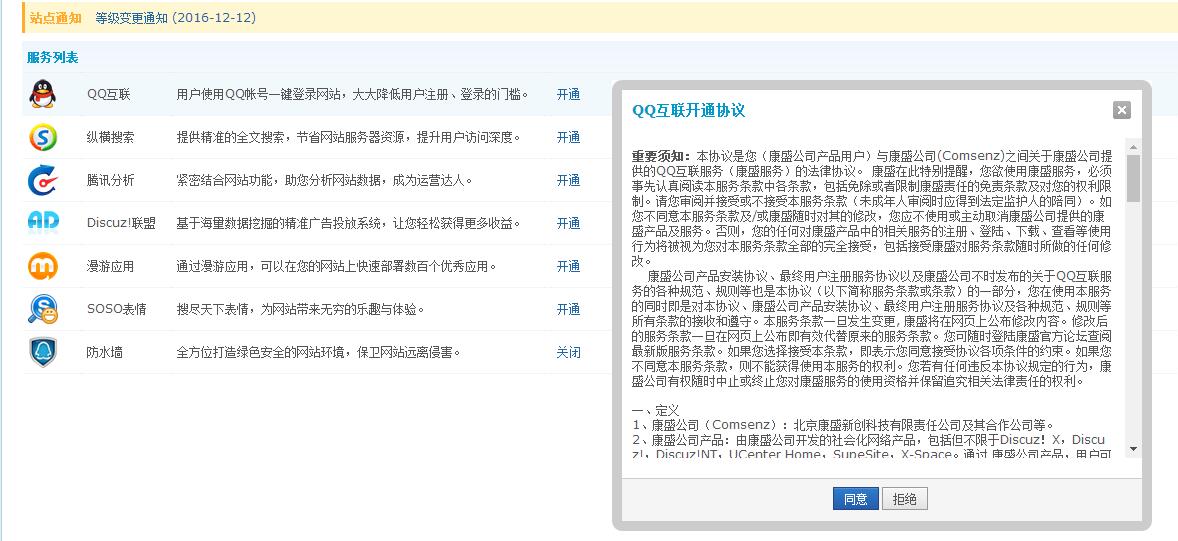Click the agreement scrollbar up arrow
Viewport: 1178px width, 541px height.
tap(1134, 147)
